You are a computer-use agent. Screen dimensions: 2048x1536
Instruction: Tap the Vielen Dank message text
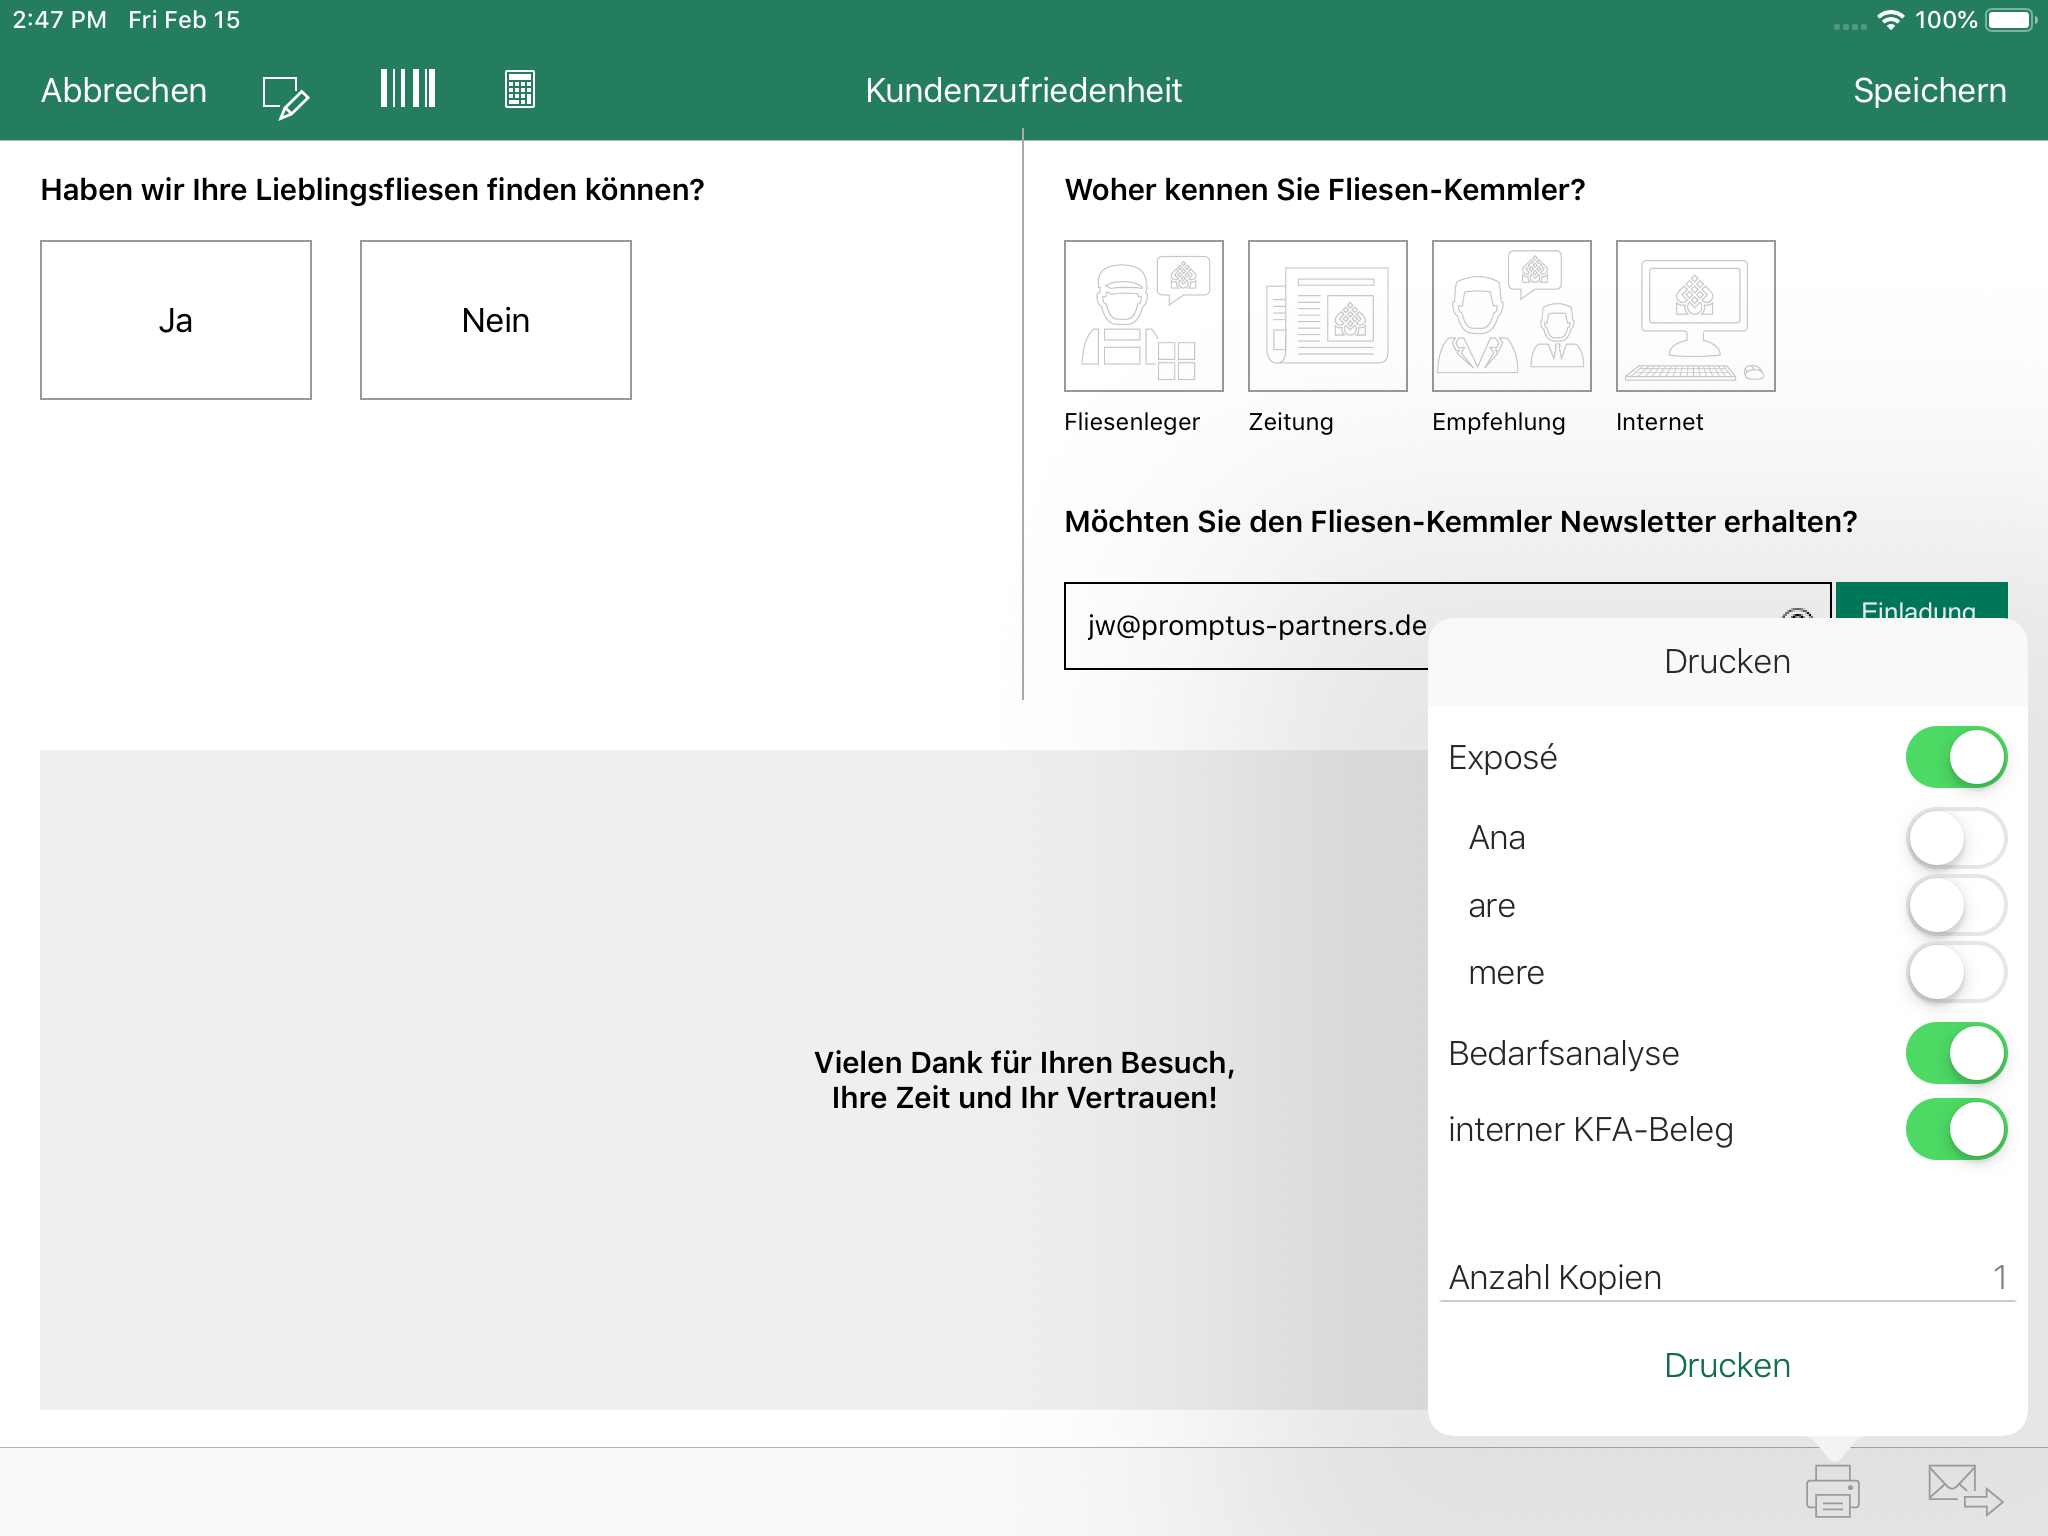click(1024, 1080)
